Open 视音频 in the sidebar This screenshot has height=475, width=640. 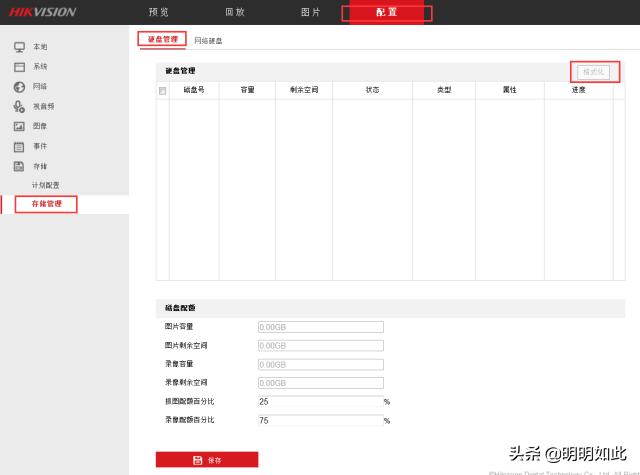pos(44,107)
